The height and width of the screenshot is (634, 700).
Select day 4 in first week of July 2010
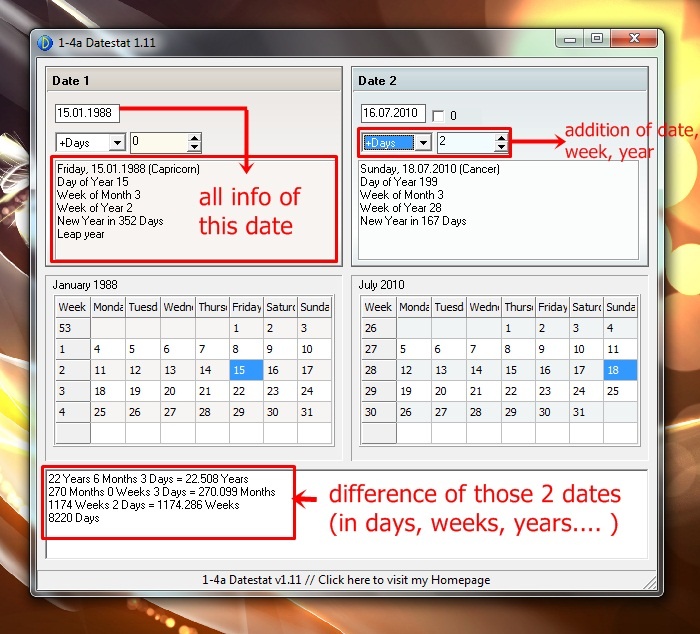click(x=620, y=328)
